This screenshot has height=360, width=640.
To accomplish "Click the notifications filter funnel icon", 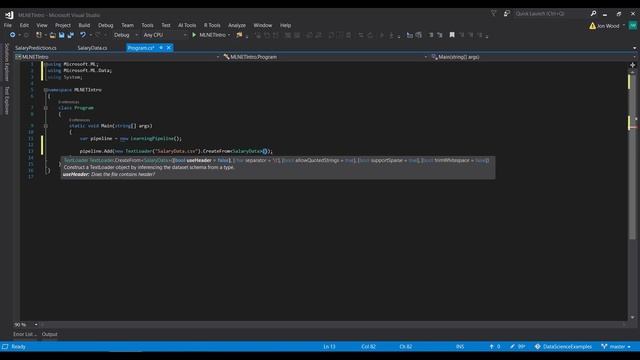I will pos(493,13).
